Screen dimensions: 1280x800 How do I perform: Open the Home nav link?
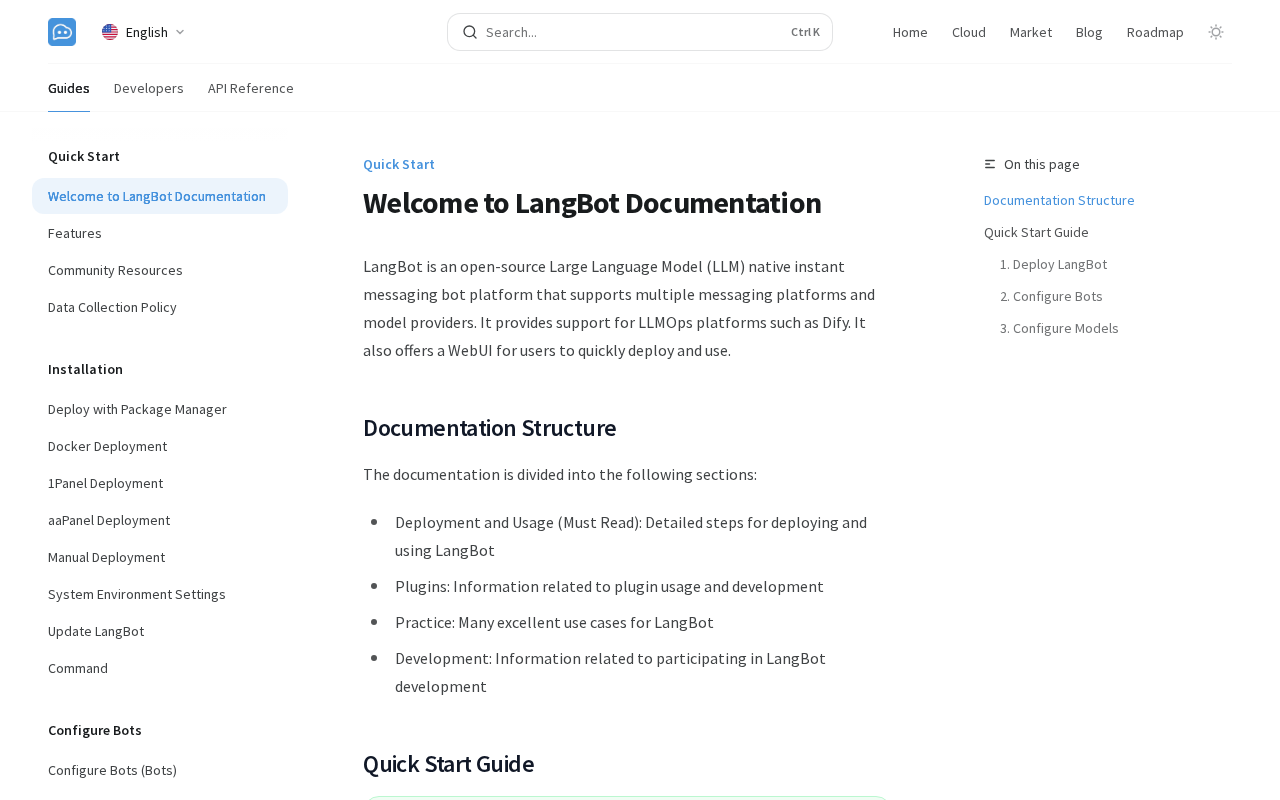tap(910, 32)
